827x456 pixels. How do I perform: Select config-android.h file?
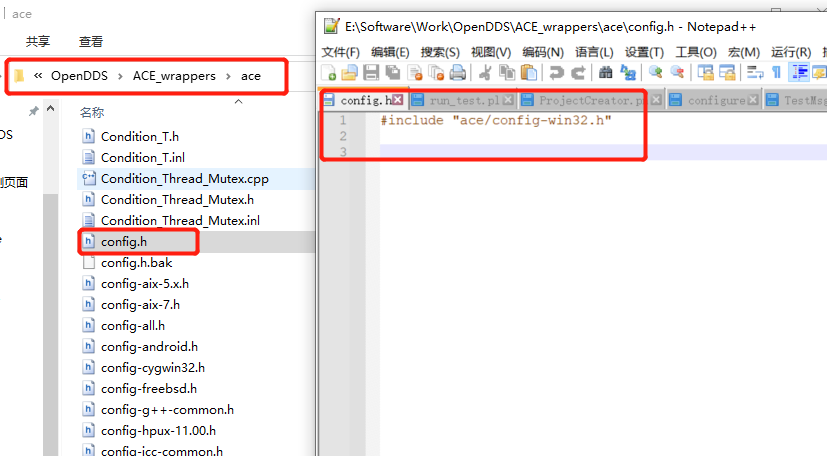point(149,346)
